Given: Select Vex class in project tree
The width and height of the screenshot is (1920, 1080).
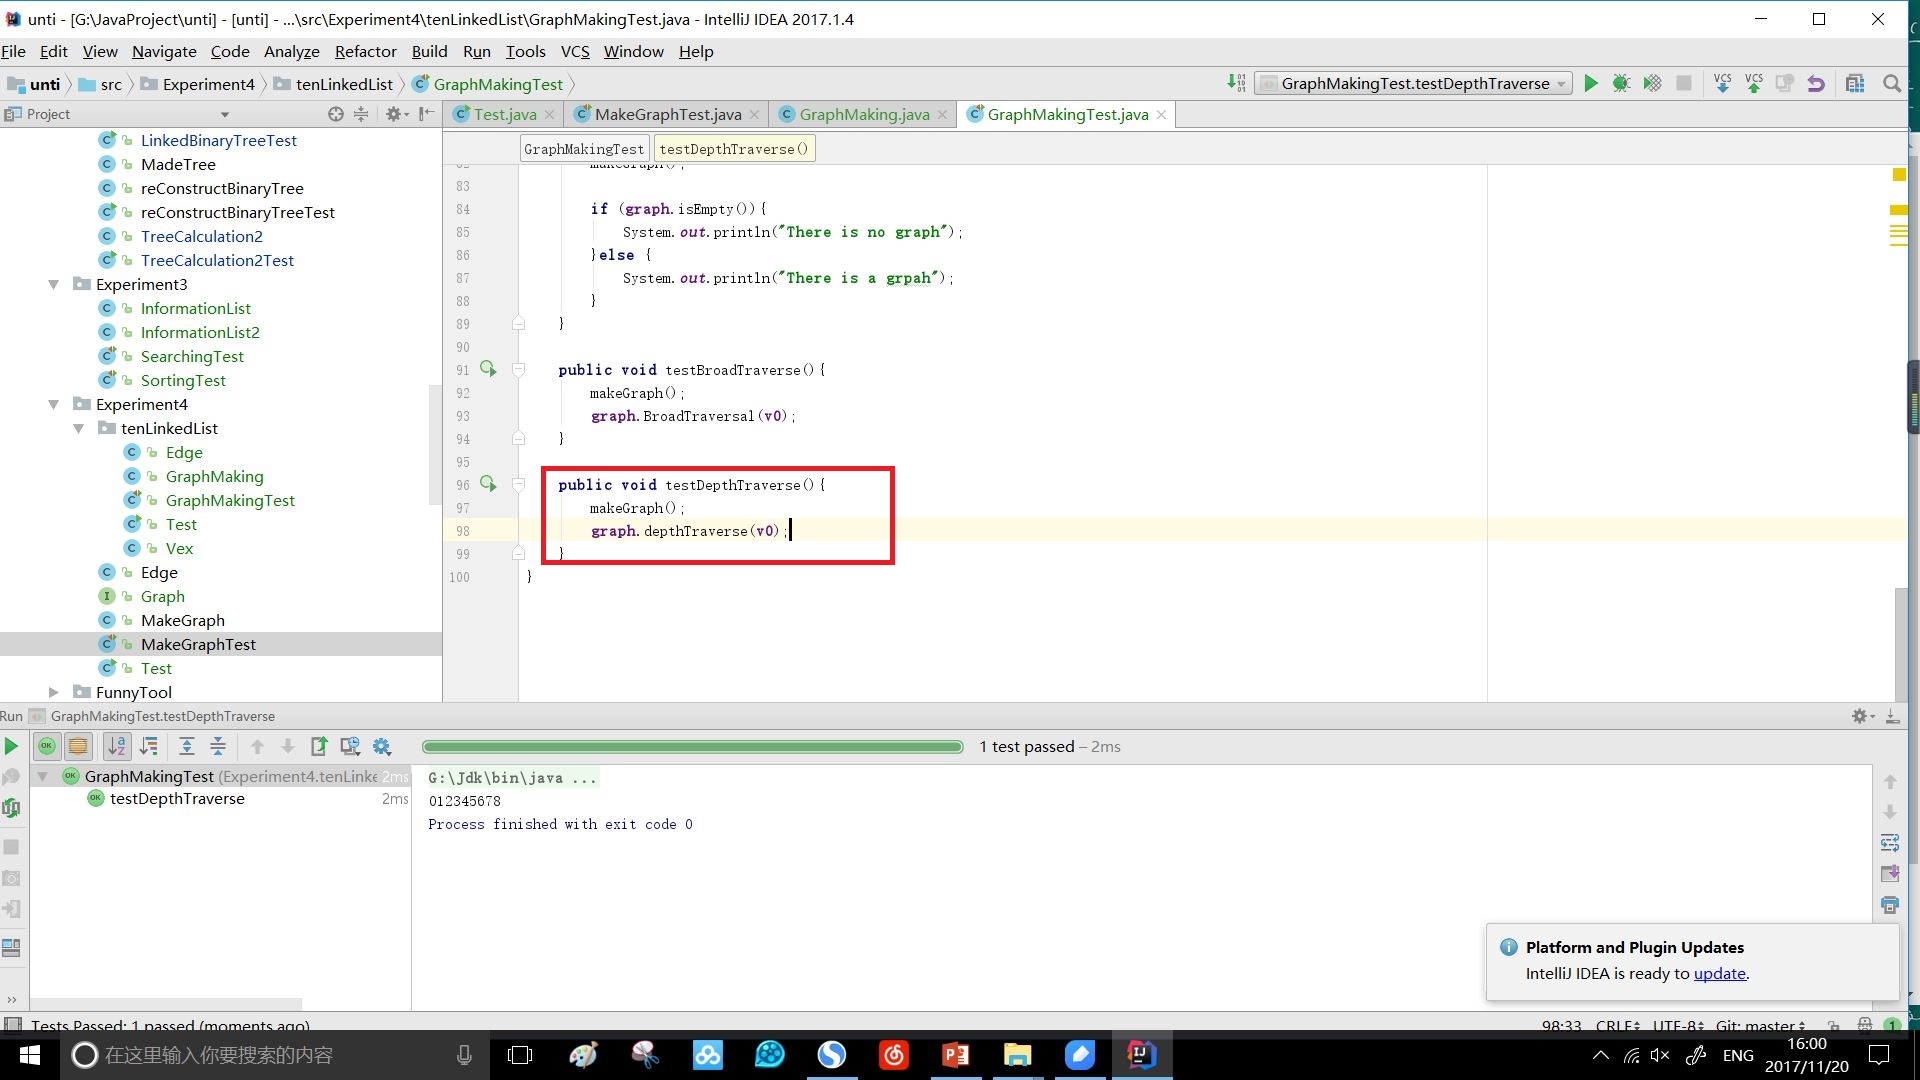Looking at the screenshot, I should coord(179,548).
